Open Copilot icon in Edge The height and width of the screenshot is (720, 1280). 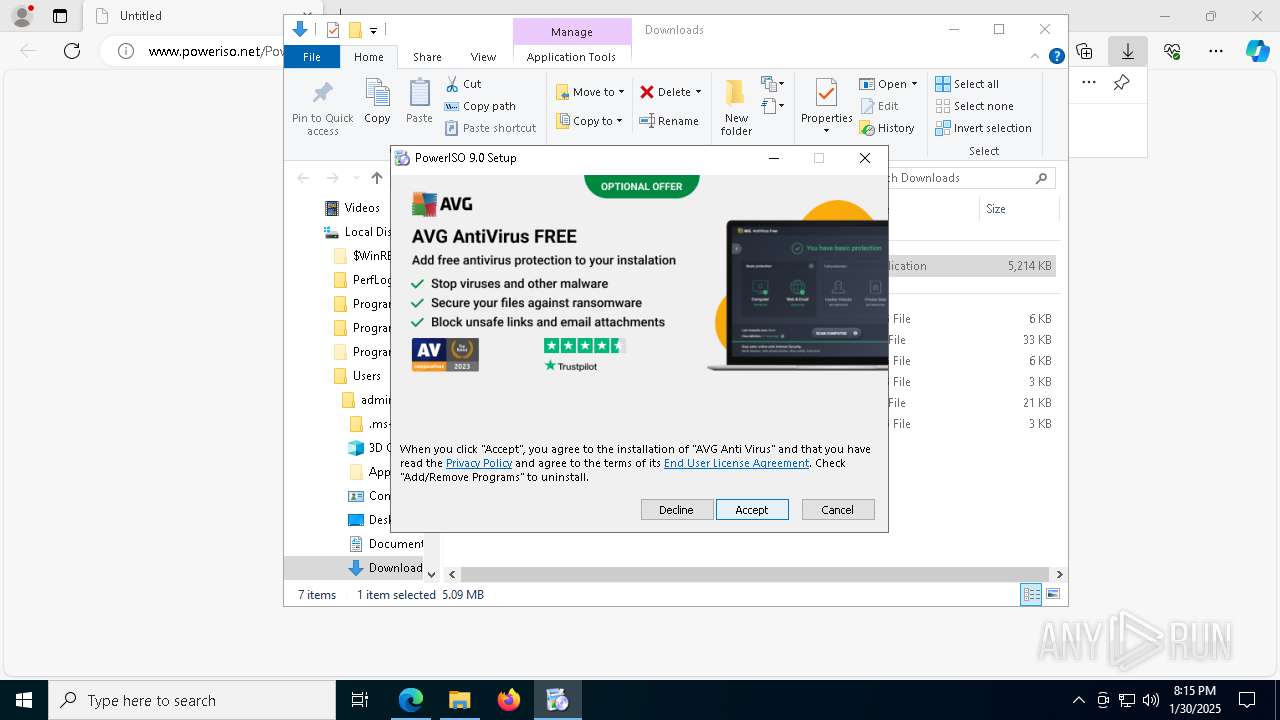[x=1257, y=51]
